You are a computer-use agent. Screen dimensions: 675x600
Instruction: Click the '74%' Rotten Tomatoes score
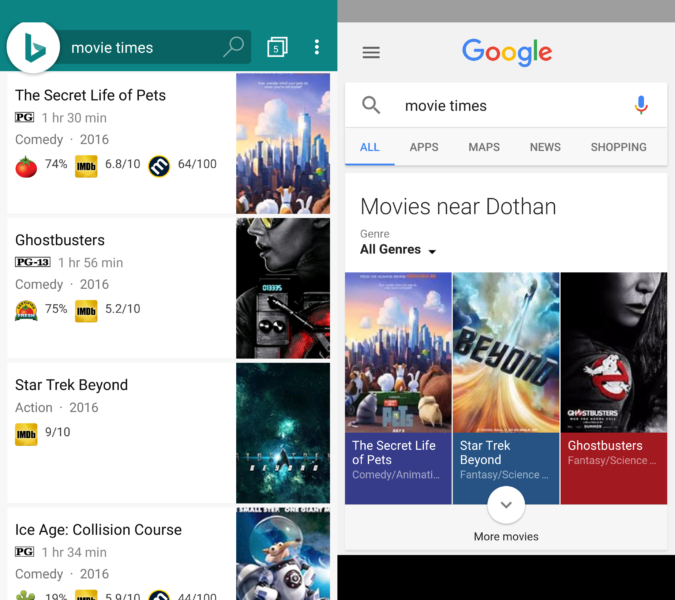coord(56,164)
